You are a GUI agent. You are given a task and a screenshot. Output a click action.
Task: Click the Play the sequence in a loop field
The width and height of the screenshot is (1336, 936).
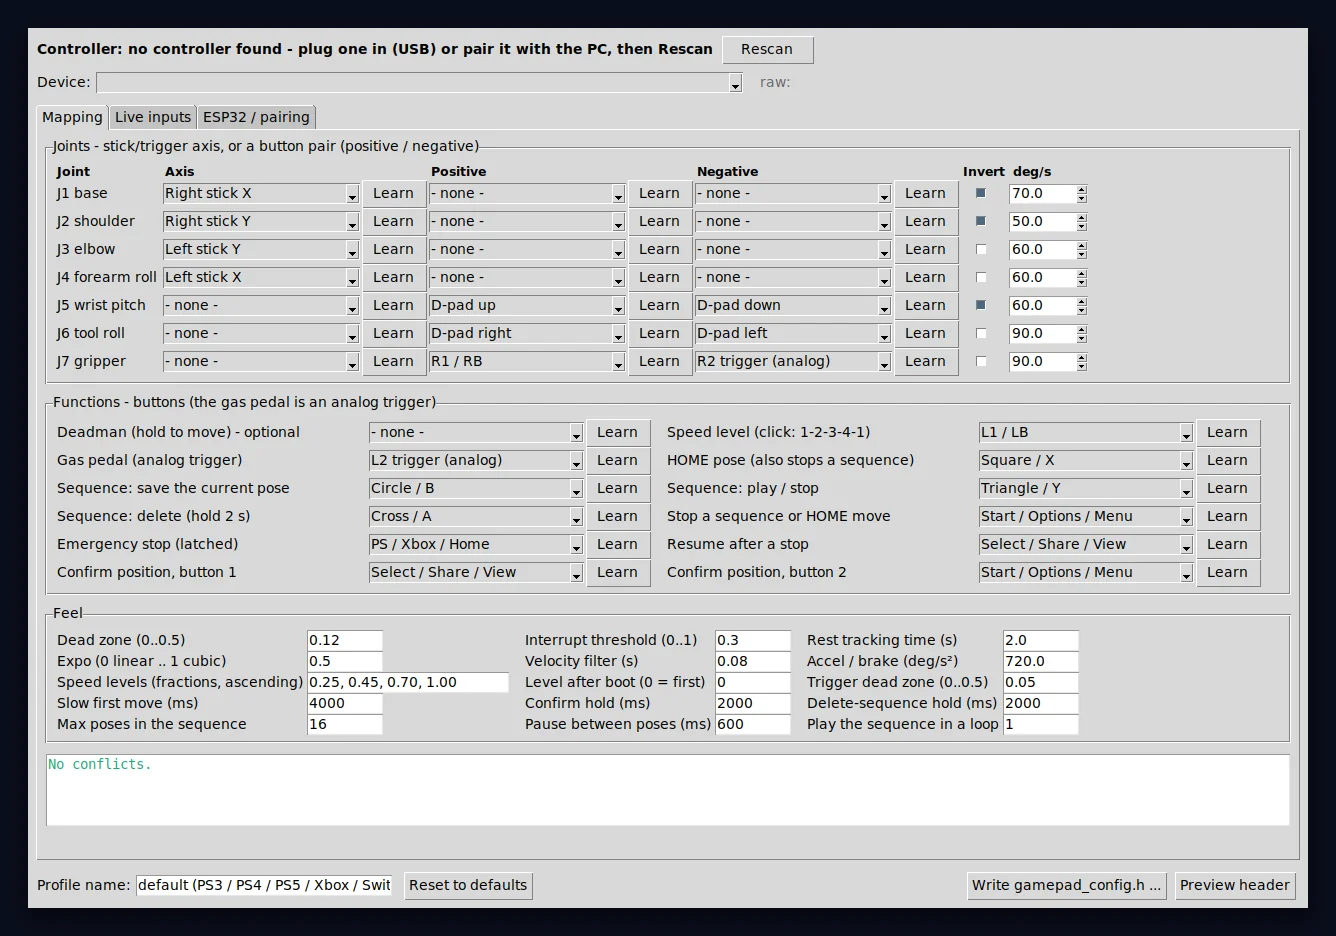(x=1041, y=724)
